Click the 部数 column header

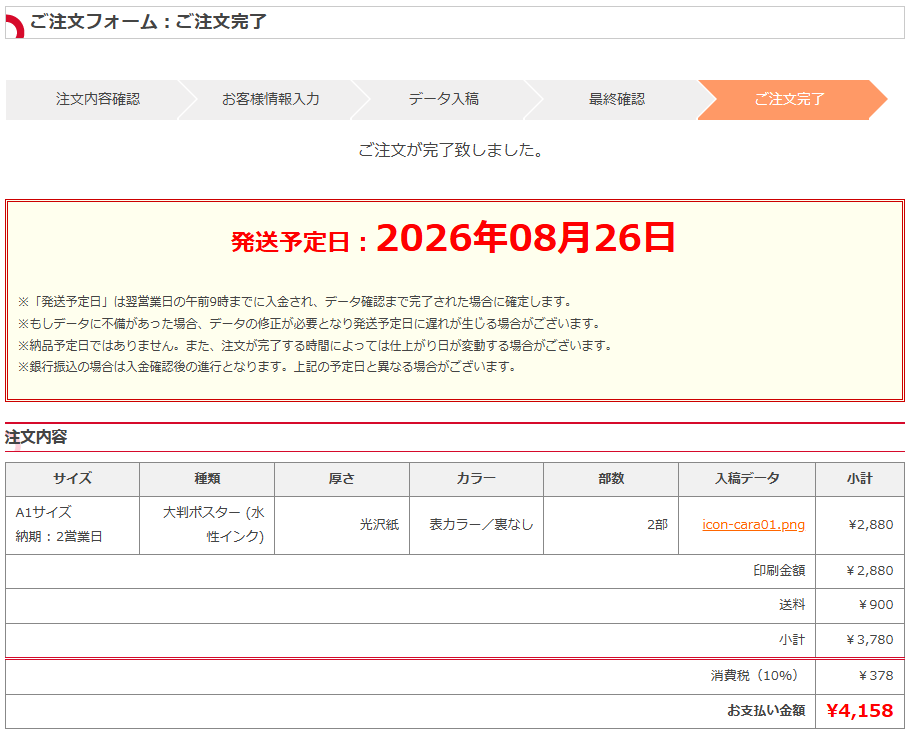611,479
